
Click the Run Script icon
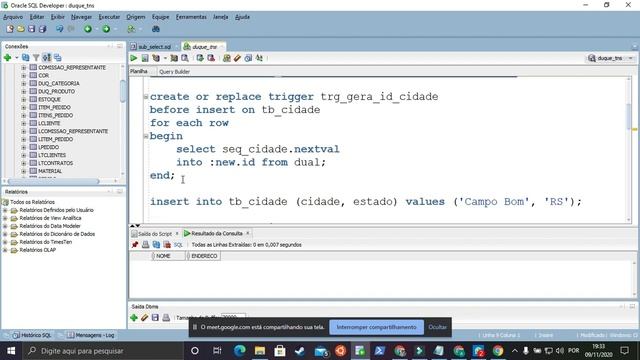[145, 58]
